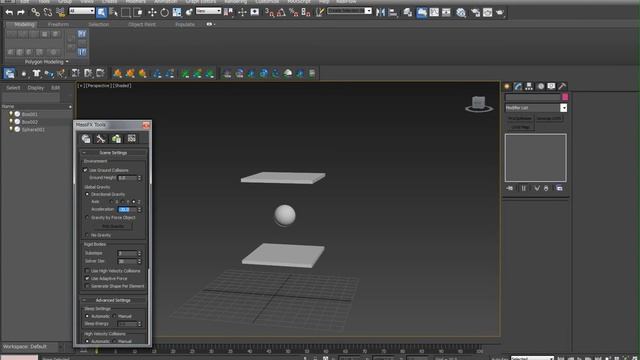This screenshot has width=640, height=360.
Task: Select Directional Gravity radio button
Action: coord(87,194)
